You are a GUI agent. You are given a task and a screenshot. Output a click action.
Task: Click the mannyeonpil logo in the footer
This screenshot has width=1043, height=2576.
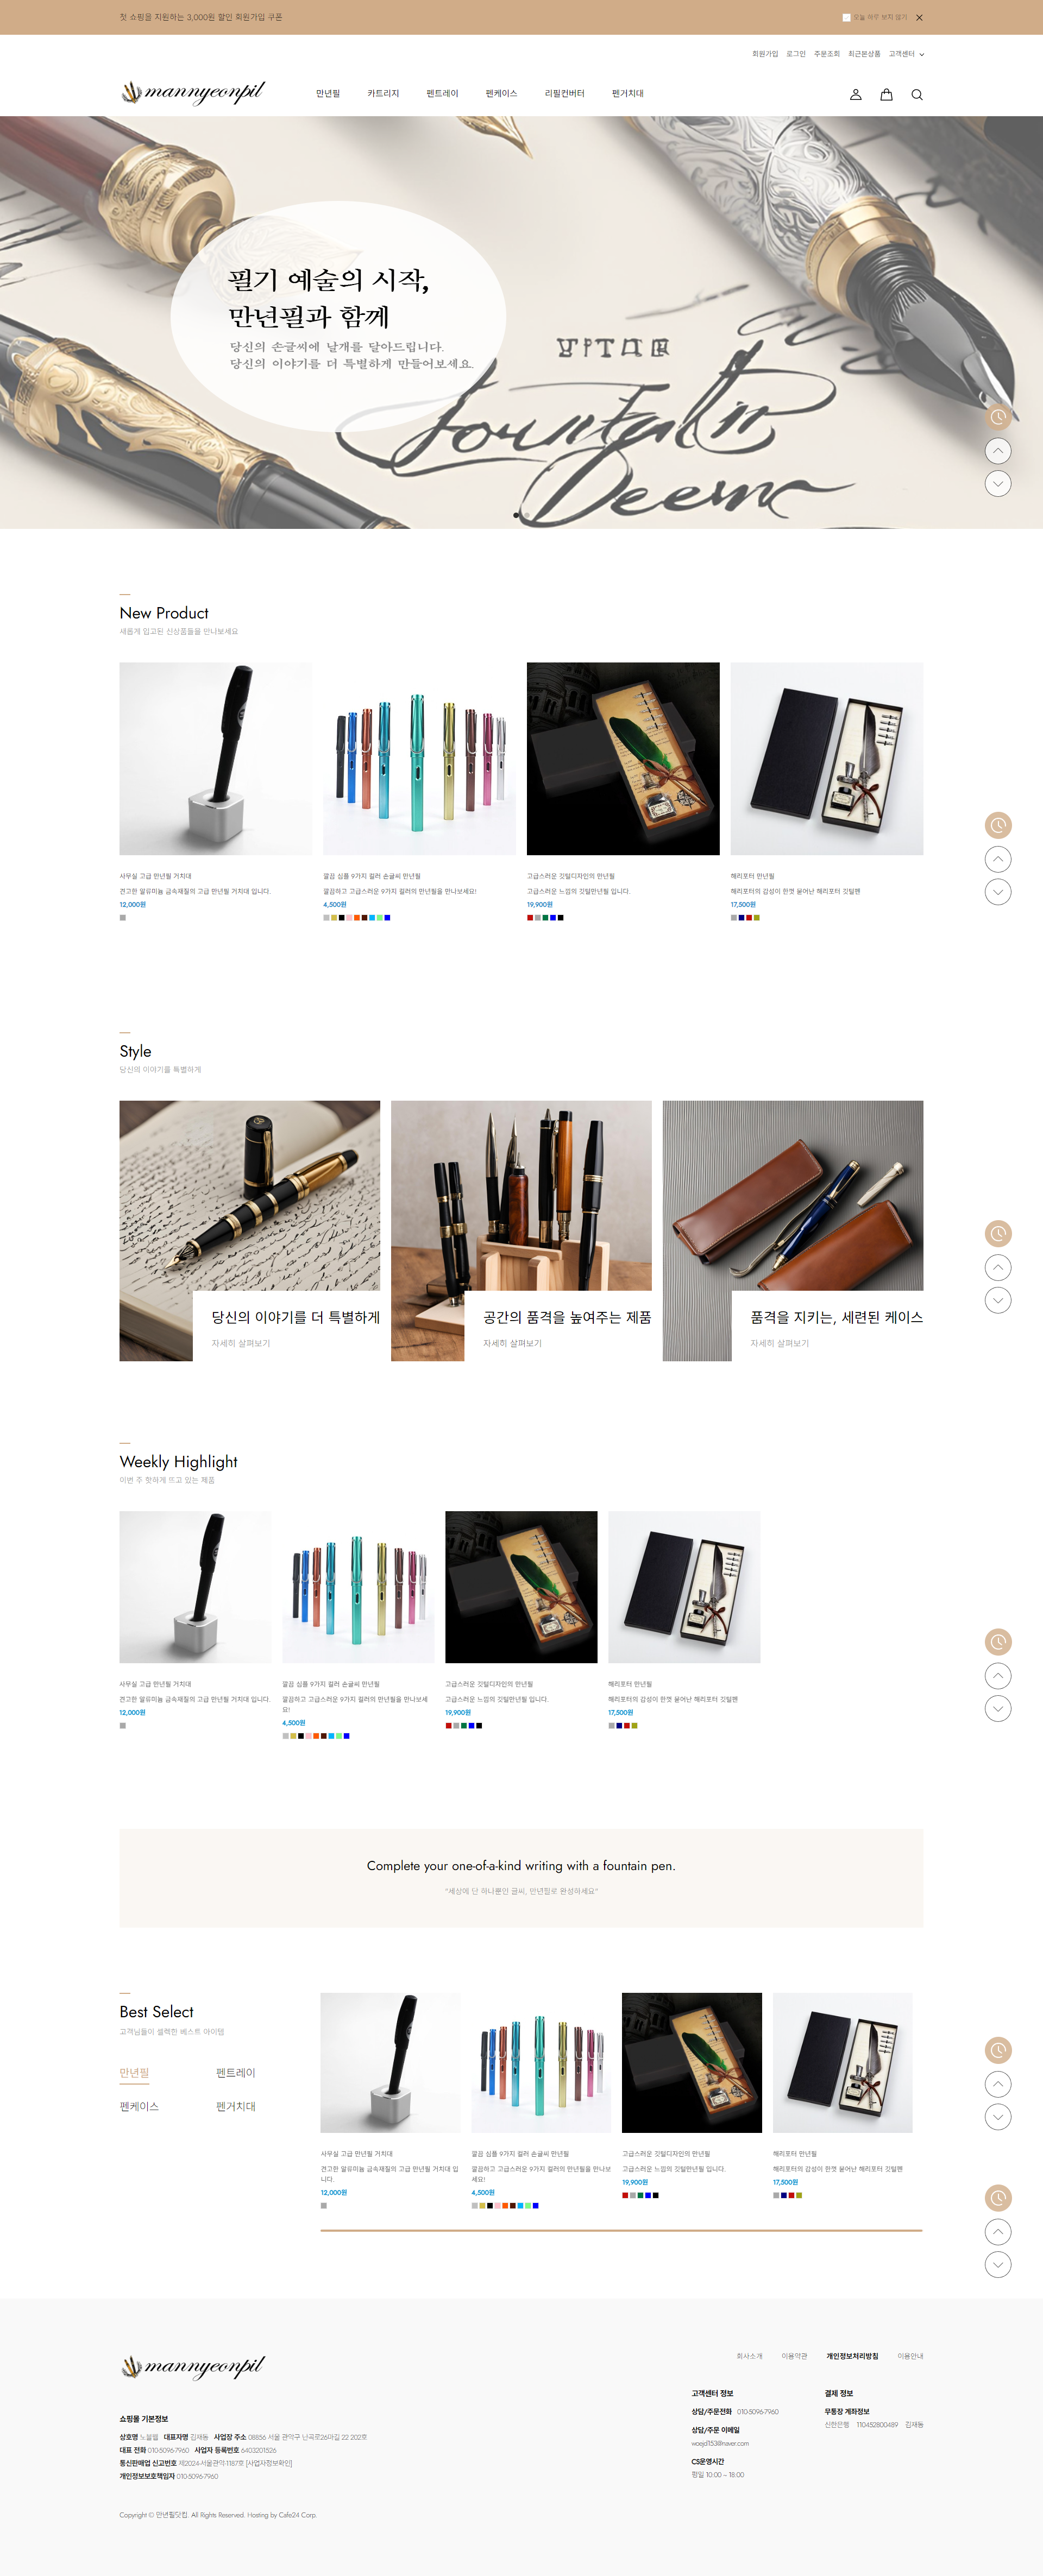pyautogui.click(x=193, y=2366)
